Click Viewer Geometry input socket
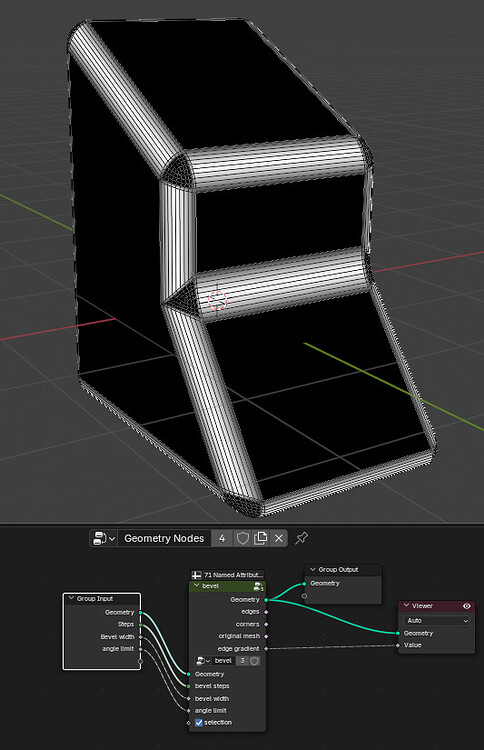 tap(398, 633)
